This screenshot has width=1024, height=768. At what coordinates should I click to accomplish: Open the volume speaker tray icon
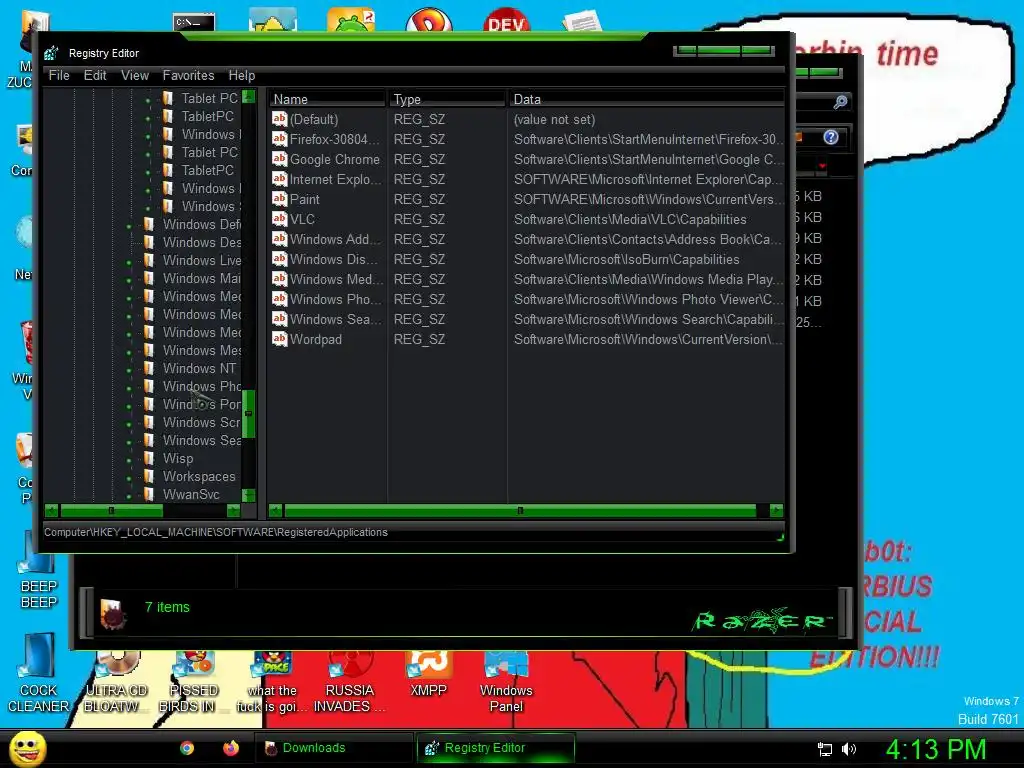coord(848,749)
